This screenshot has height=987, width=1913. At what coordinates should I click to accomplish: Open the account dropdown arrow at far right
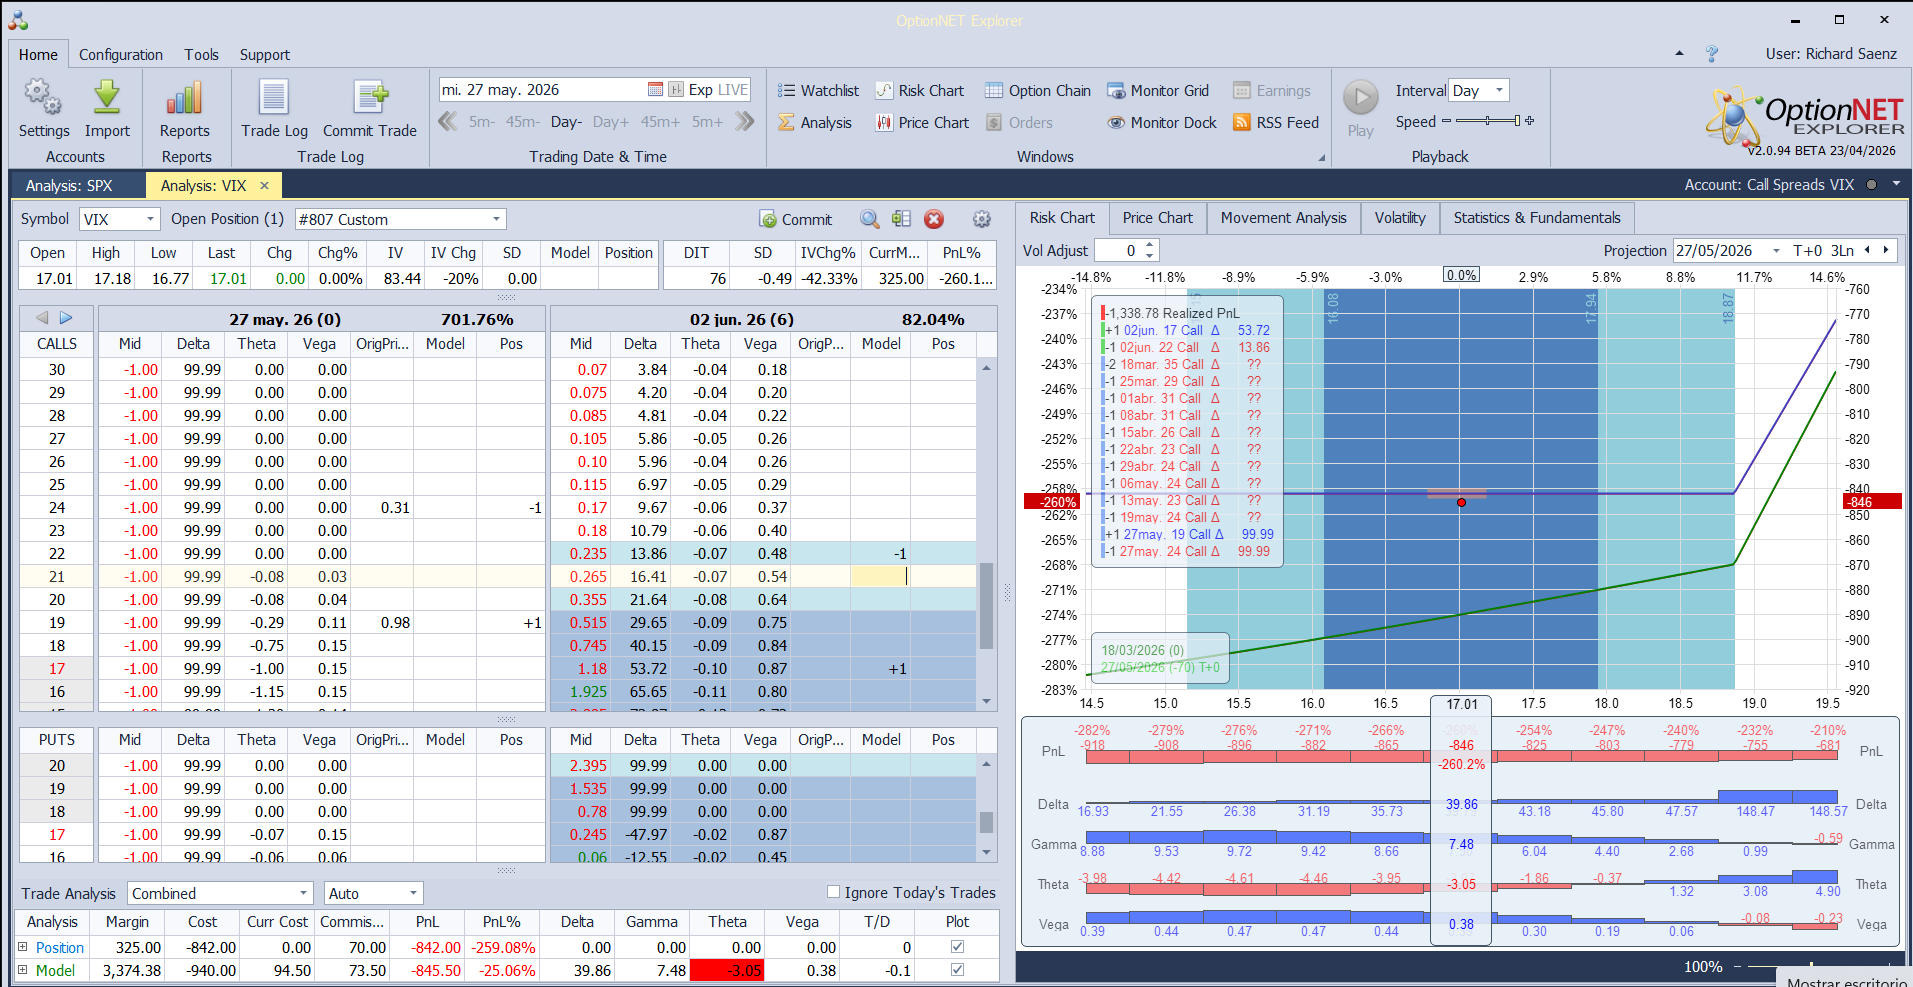pos(1896,184)
